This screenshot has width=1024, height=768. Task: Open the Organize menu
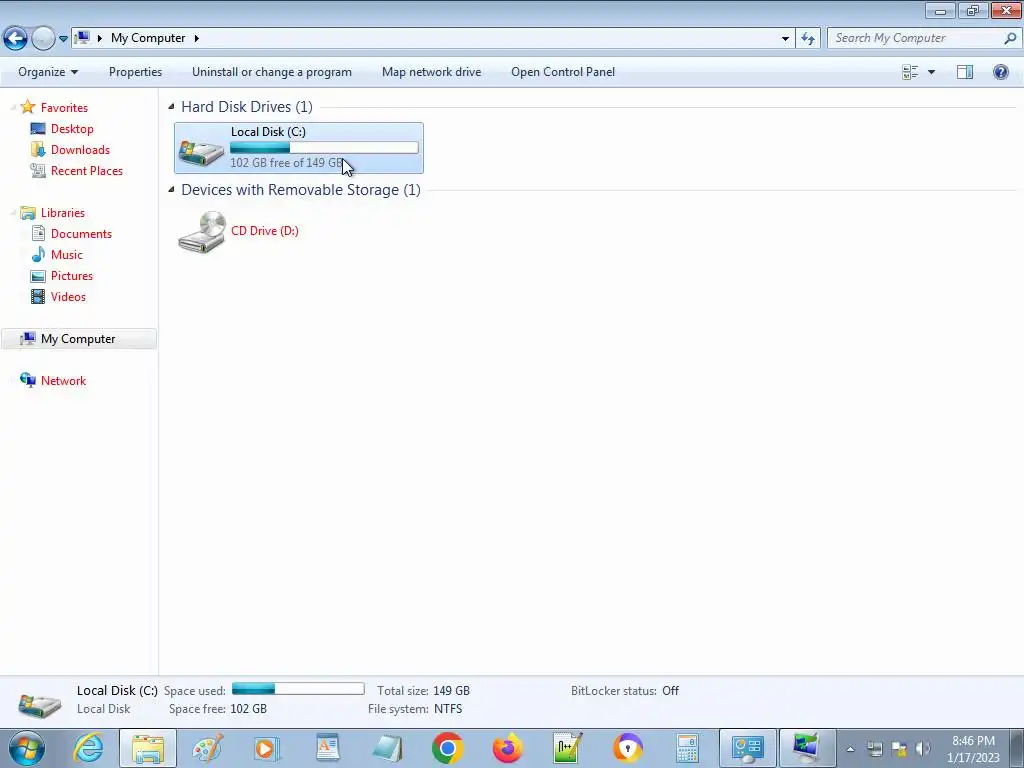48,72
